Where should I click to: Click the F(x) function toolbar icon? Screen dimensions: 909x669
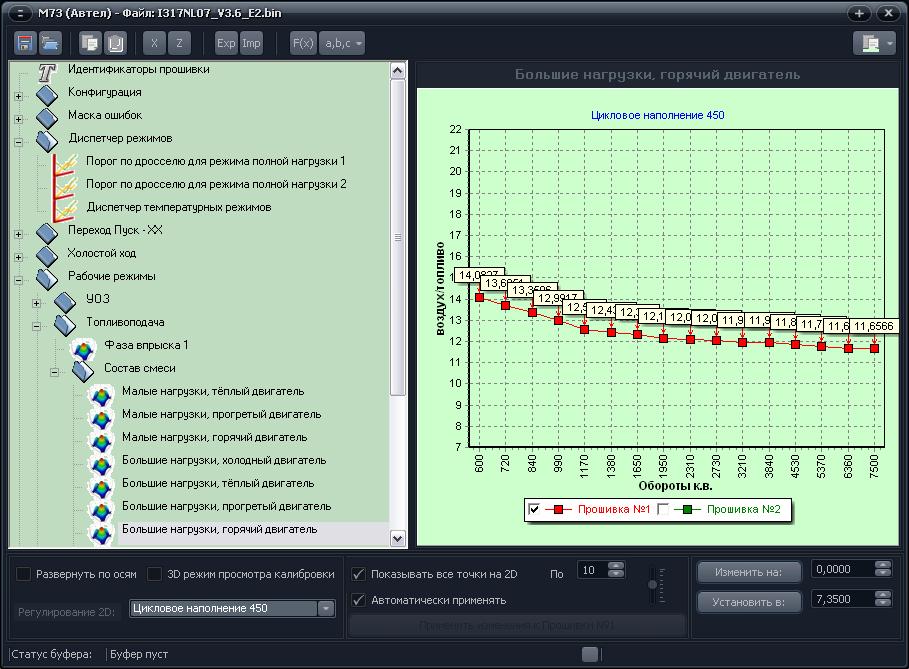[302, 43]
